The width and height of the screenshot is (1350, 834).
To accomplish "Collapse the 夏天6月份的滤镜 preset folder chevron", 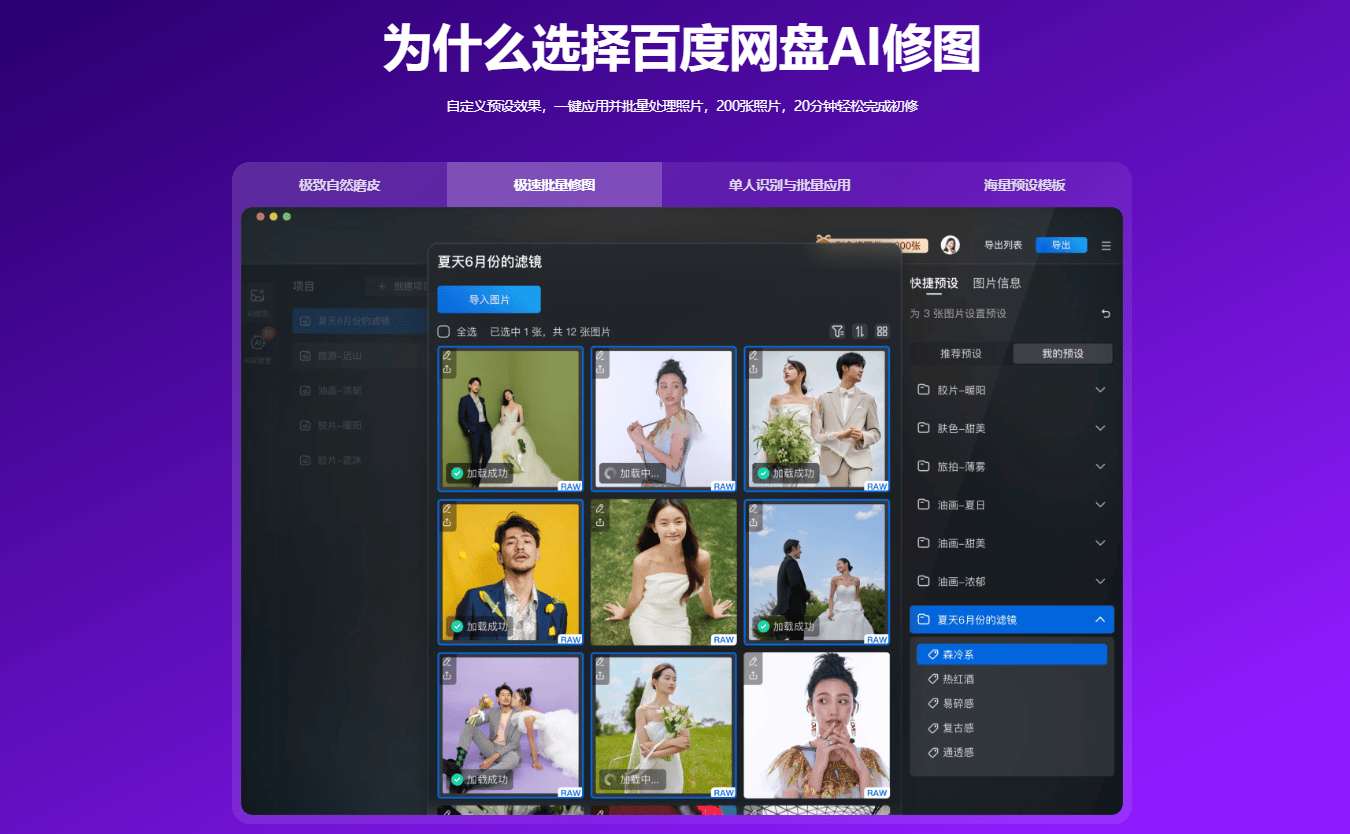I will point(1100,620).
